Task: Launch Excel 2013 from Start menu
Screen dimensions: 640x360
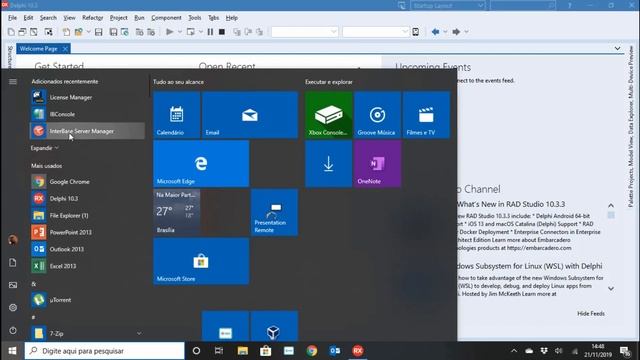Action: point(87,266)
